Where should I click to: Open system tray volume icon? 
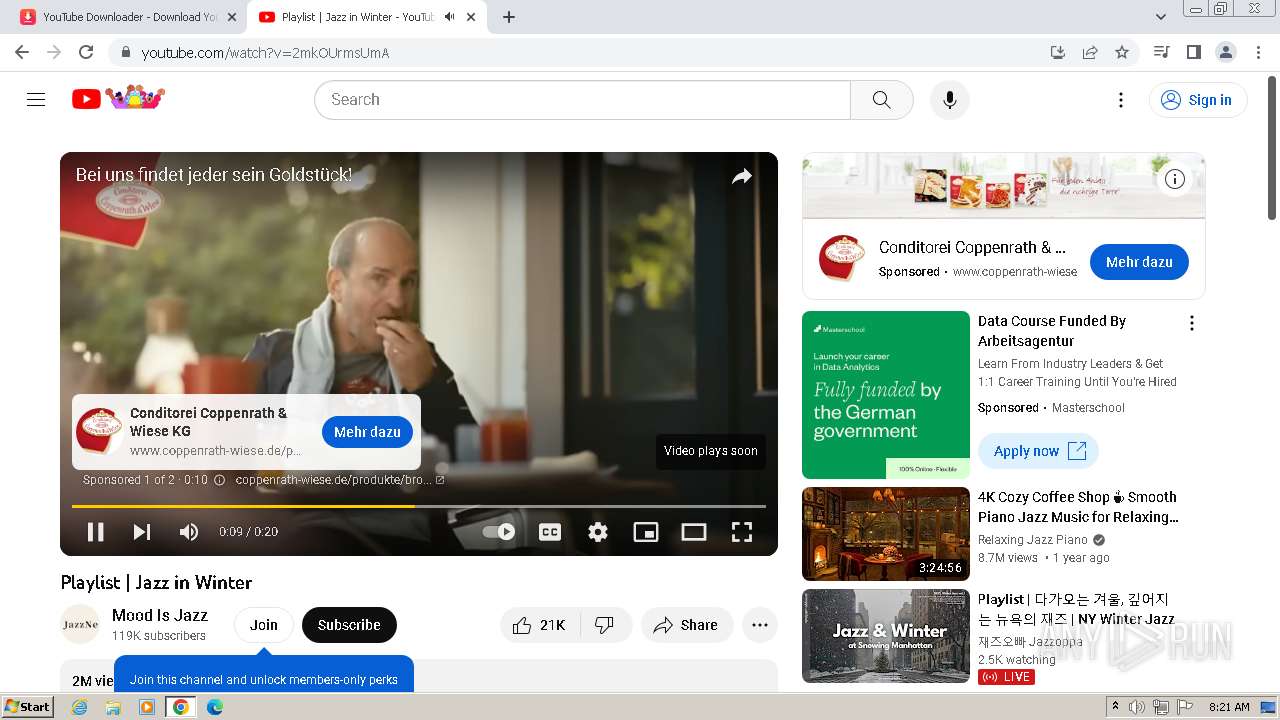1137,707
